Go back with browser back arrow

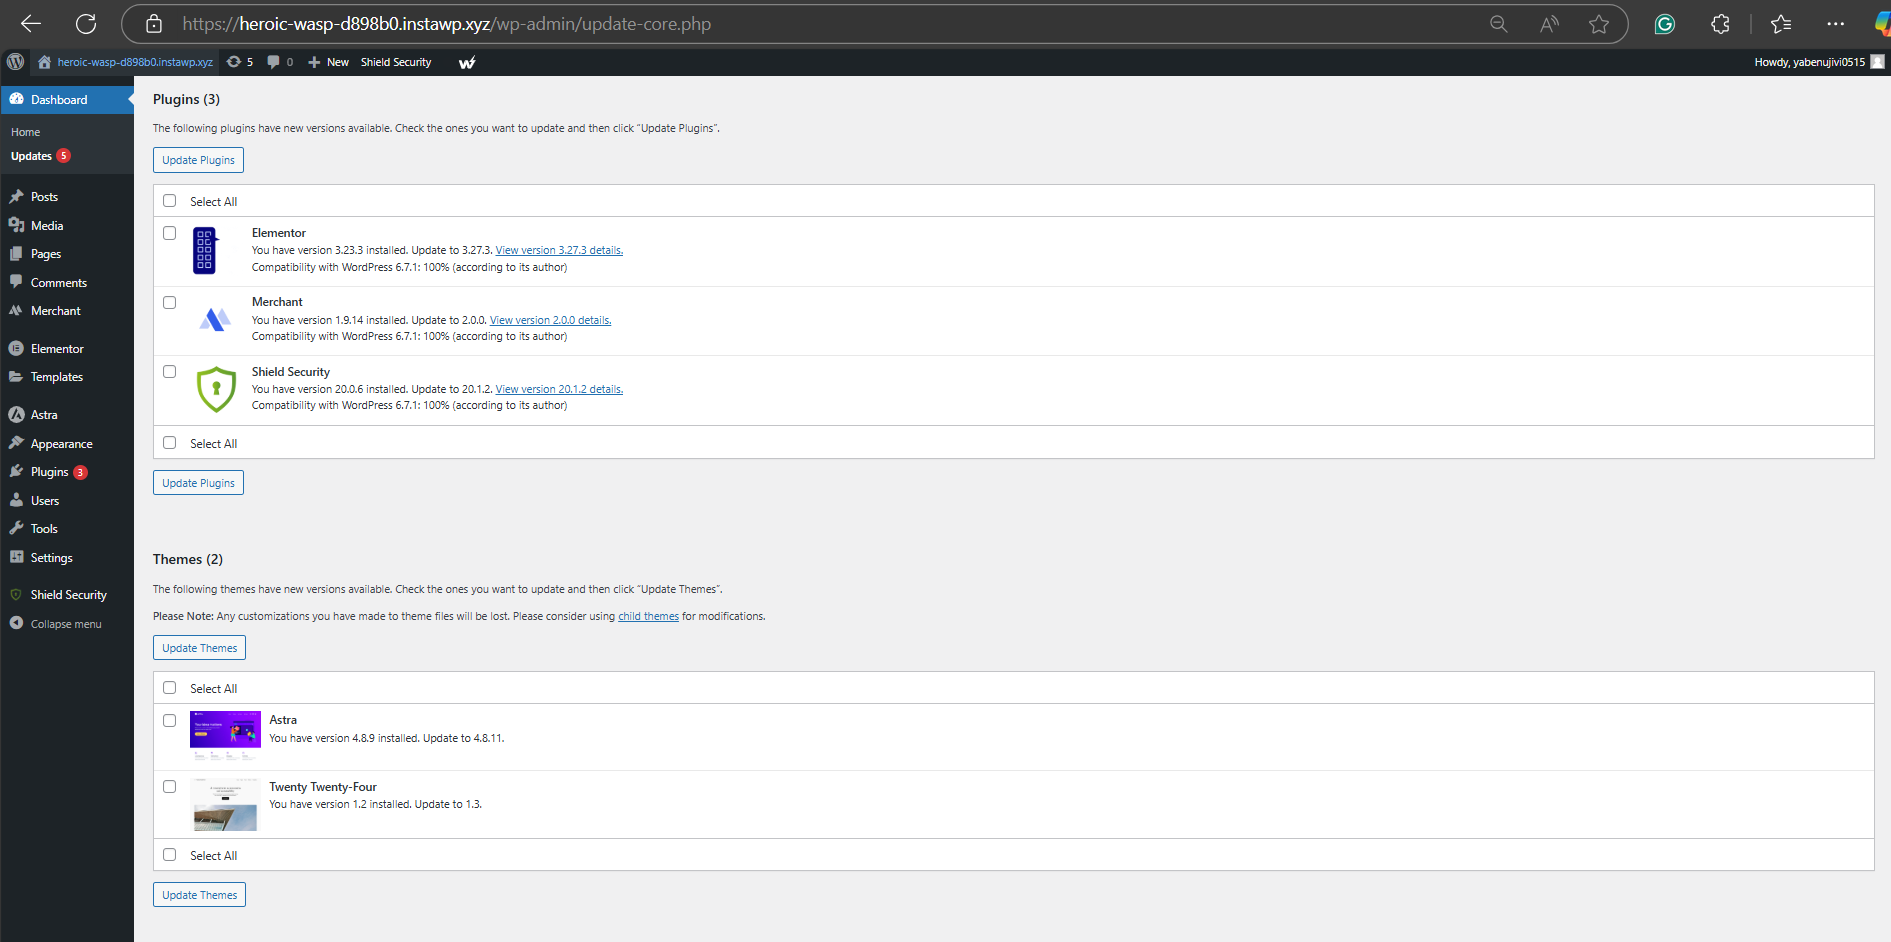[x=31, y=24]
